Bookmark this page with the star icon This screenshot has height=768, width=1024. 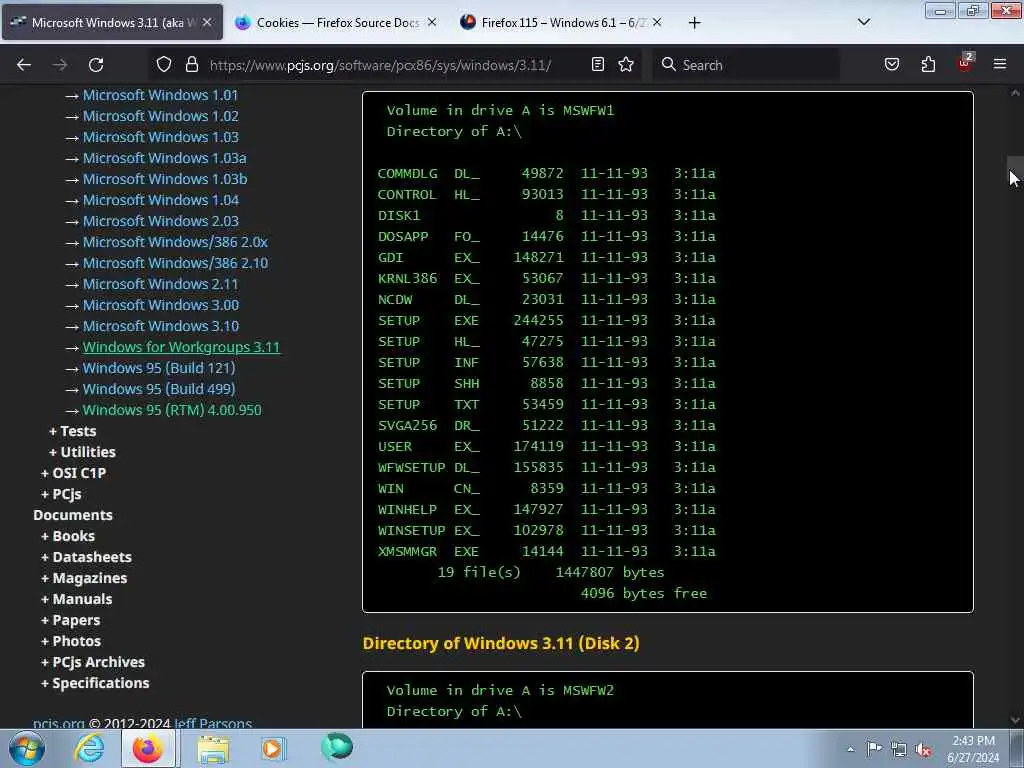tap(626, 64)
